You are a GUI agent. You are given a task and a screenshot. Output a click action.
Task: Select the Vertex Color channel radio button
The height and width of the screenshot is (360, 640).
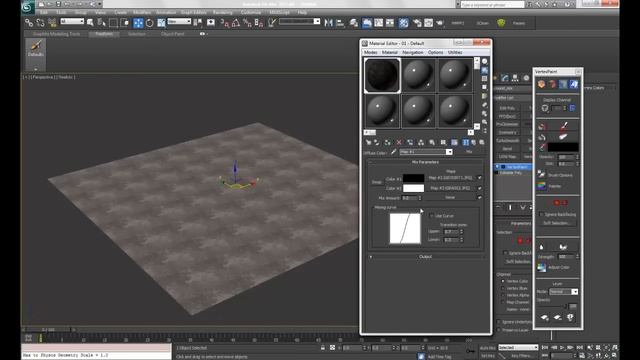click(x=503, y=281)
